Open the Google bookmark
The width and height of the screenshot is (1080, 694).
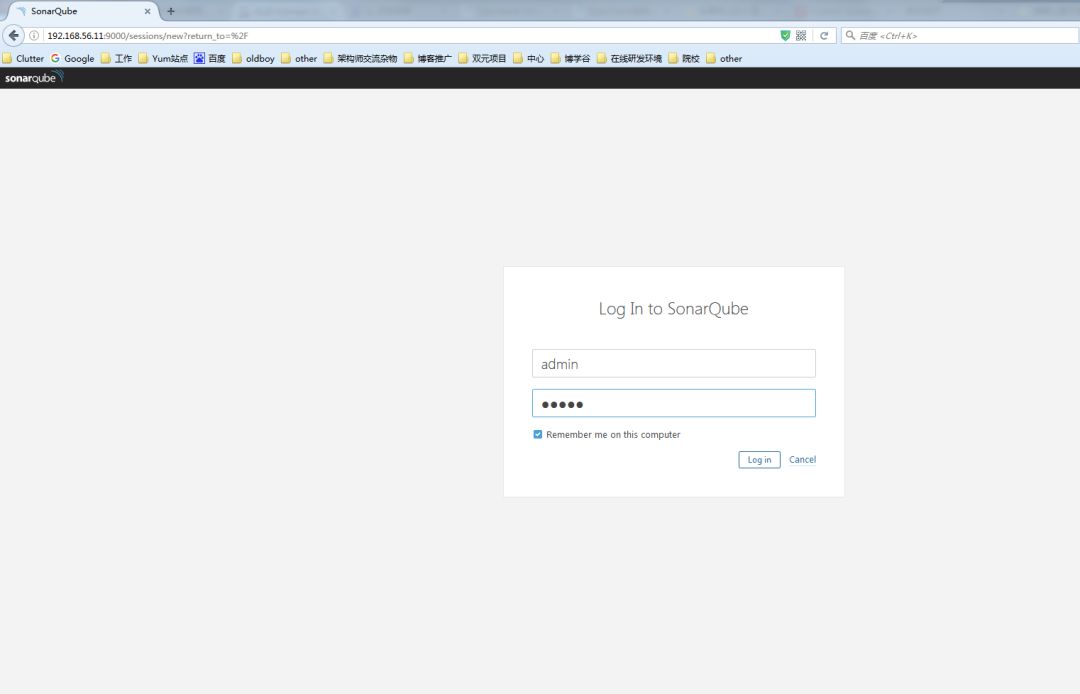pos(72,59)
